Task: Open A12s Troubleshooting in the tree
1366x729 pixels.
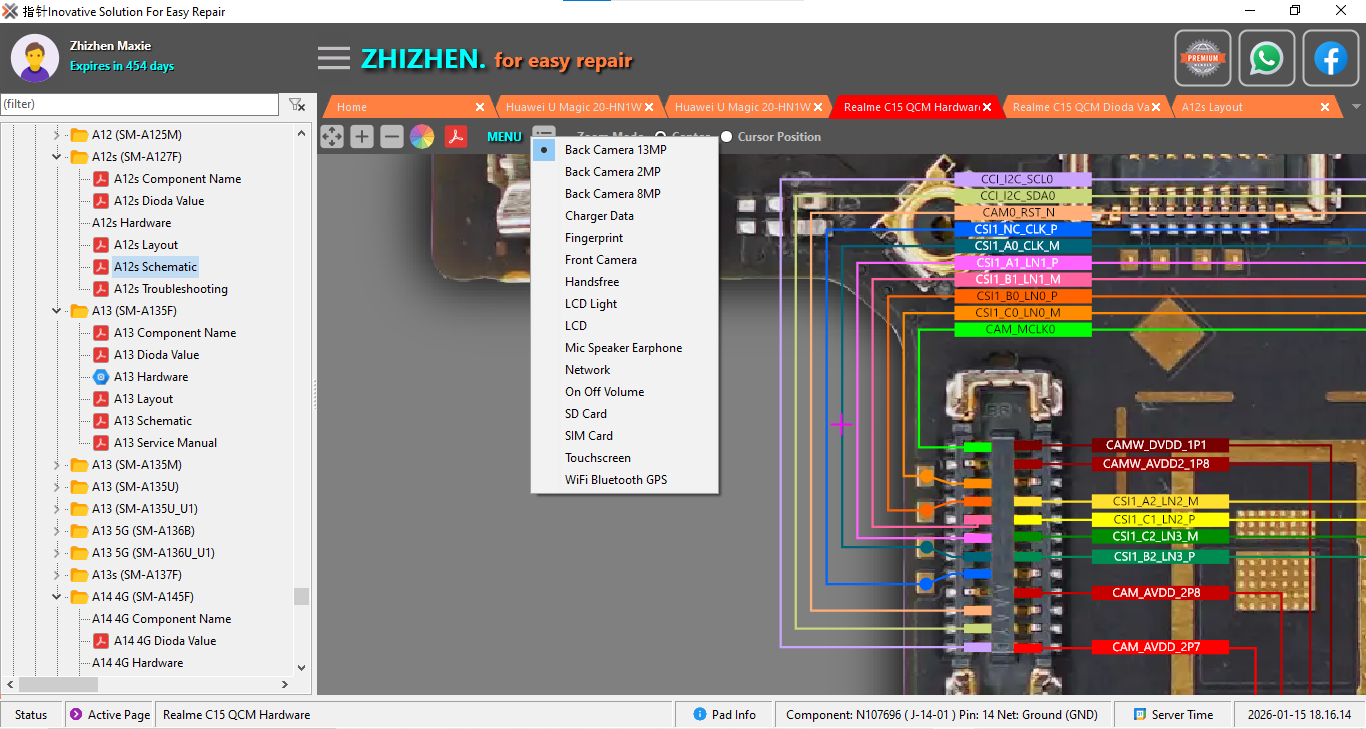Action: tap(171, 289)
